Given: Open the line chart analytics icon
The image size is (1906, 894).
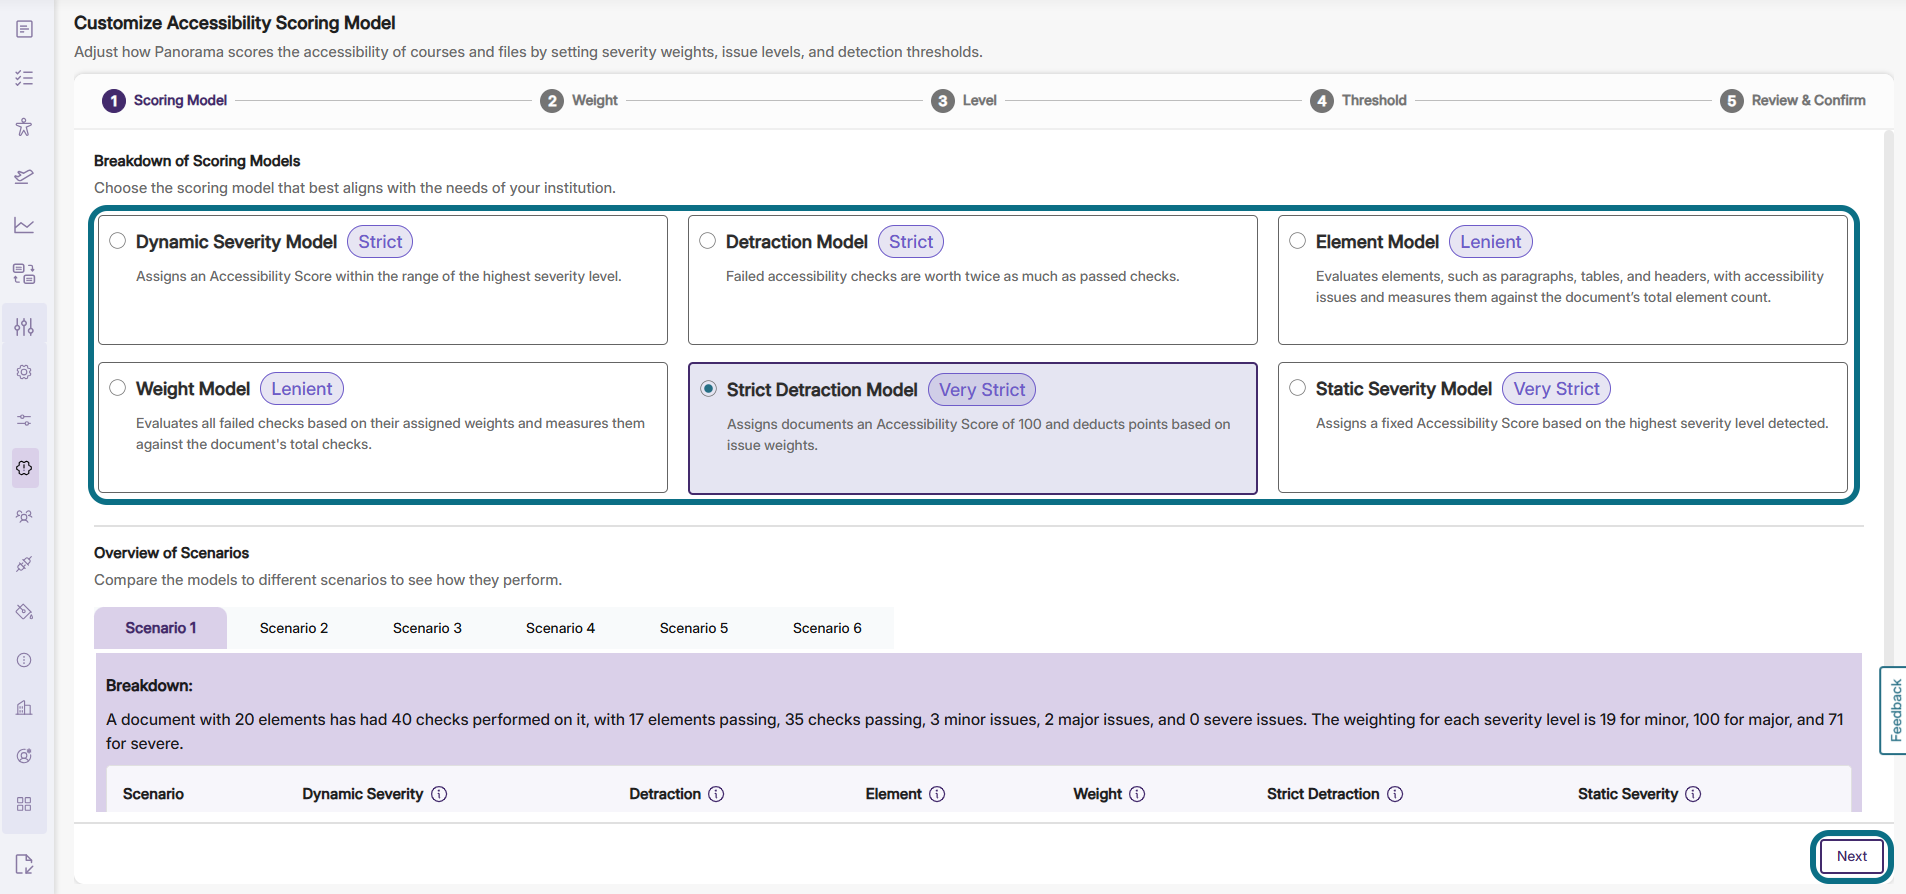Looking at the screenshot, I should pos(24,225).
